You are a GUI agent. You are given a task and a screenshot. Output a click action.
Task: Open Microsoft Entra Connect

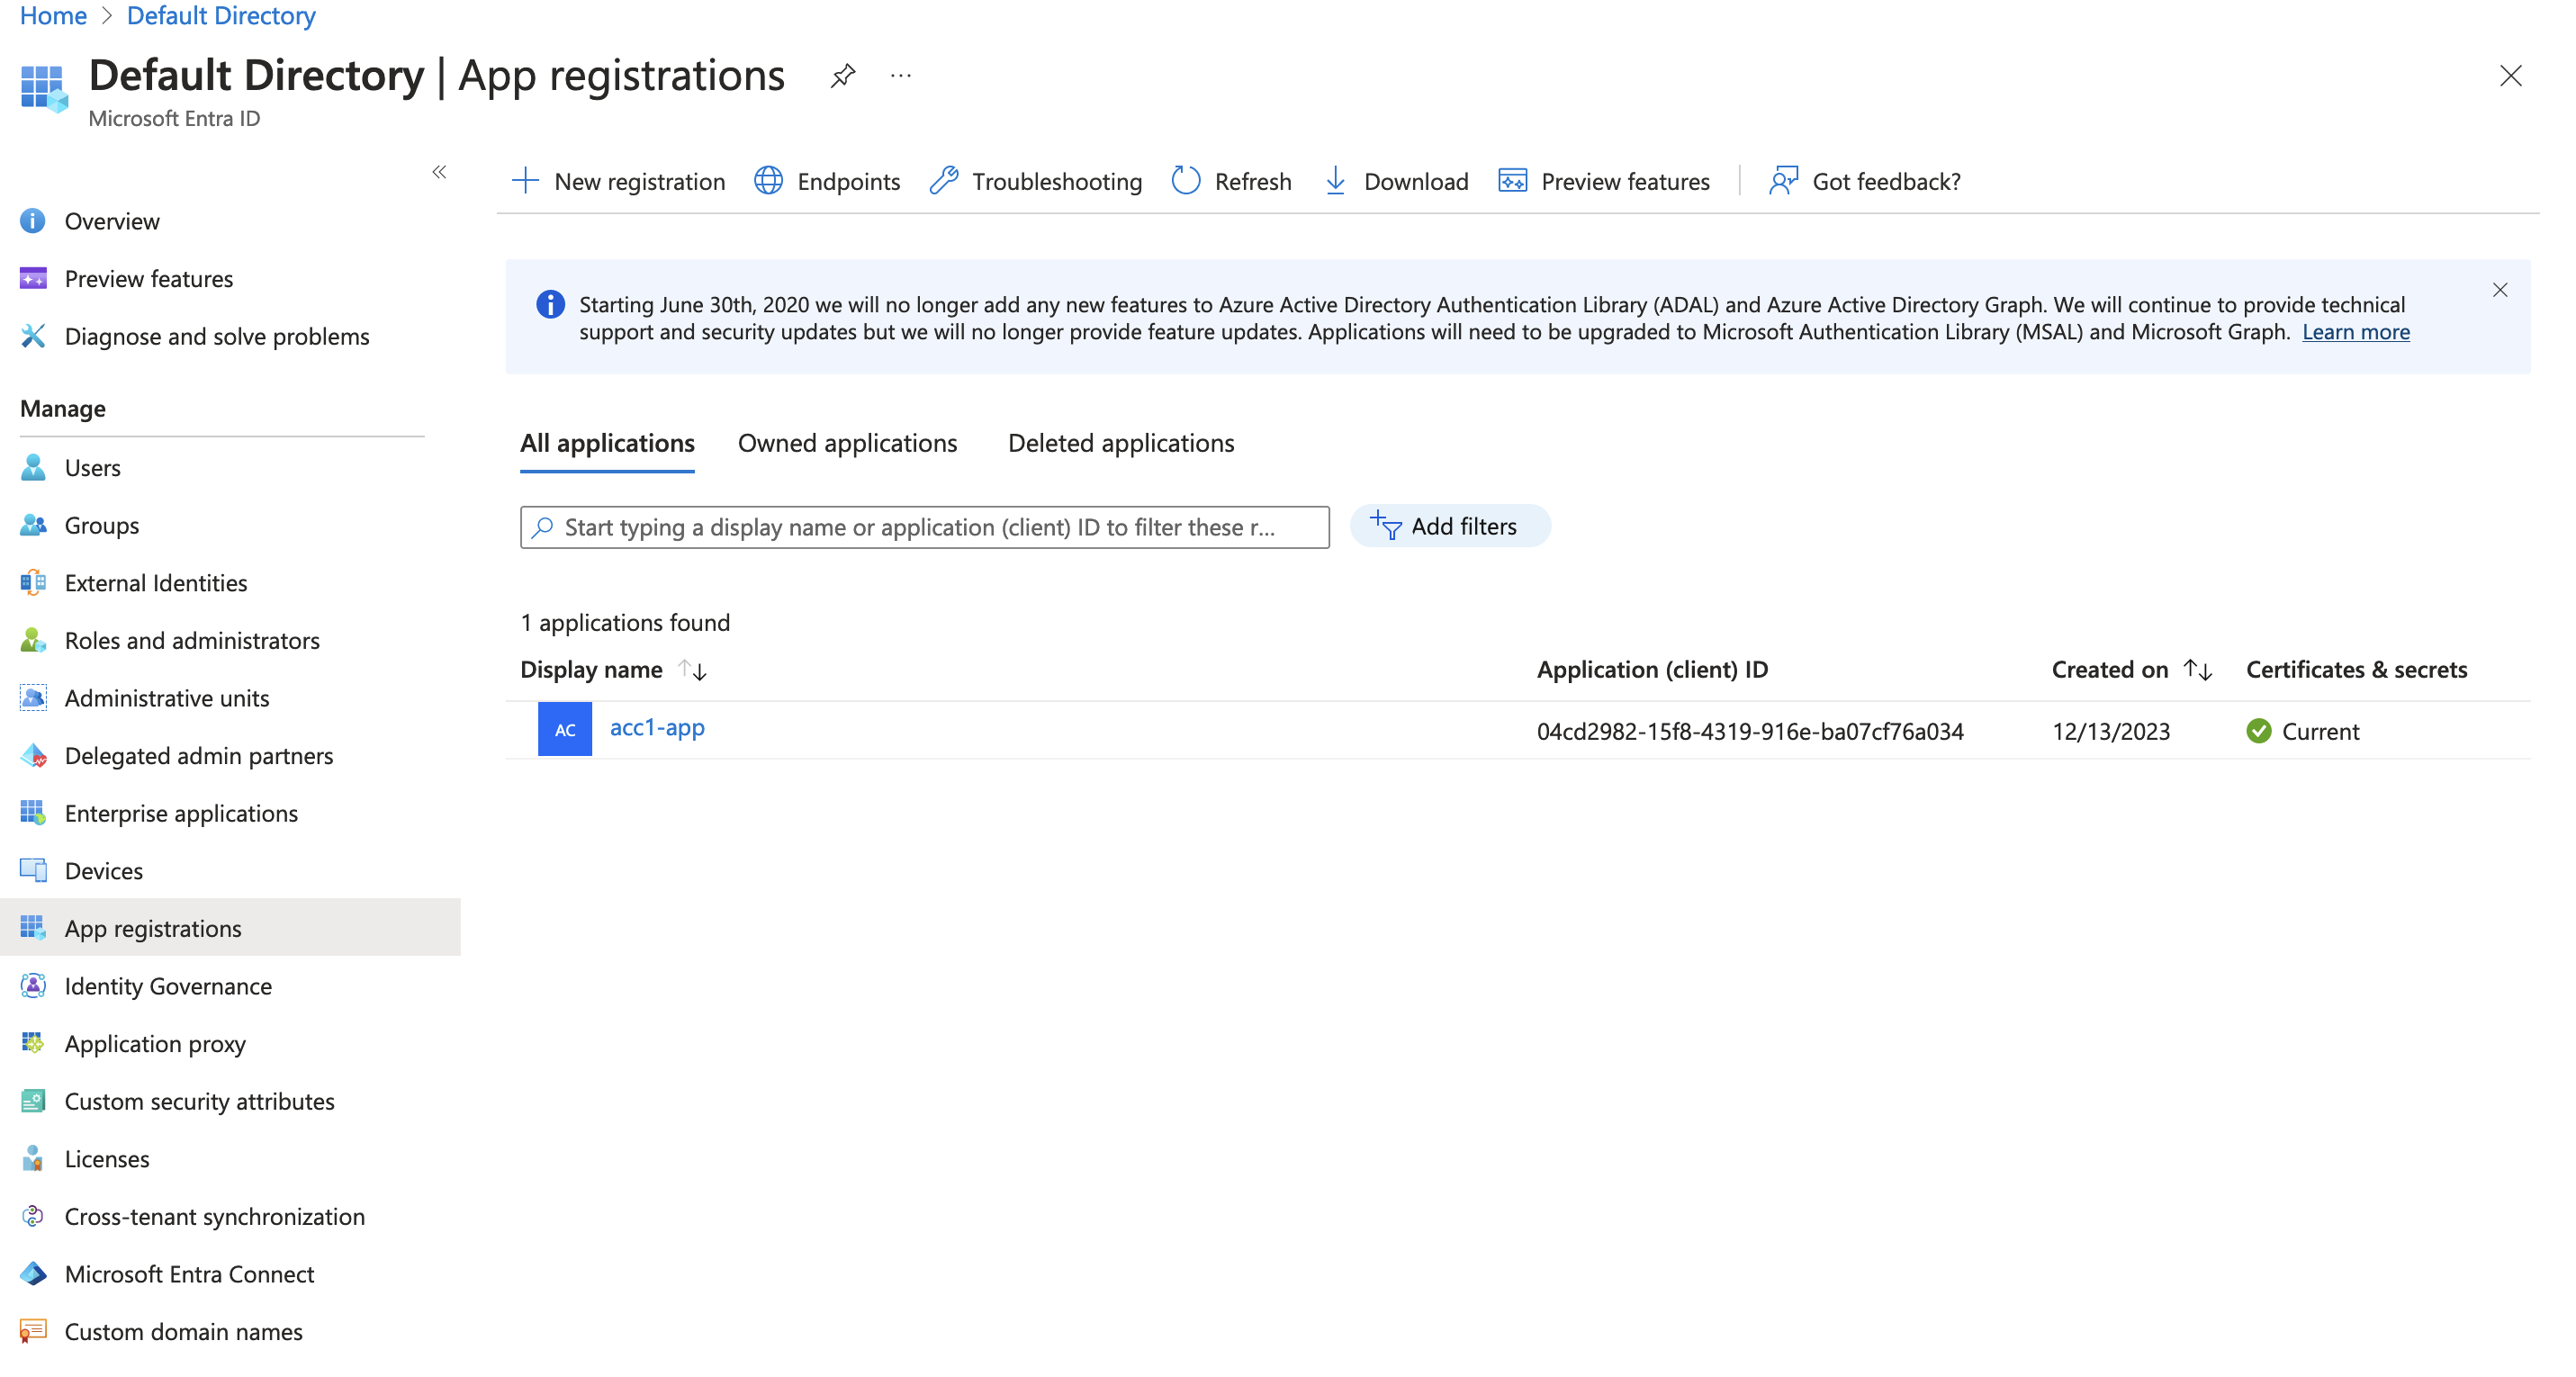pos(189,1273)
